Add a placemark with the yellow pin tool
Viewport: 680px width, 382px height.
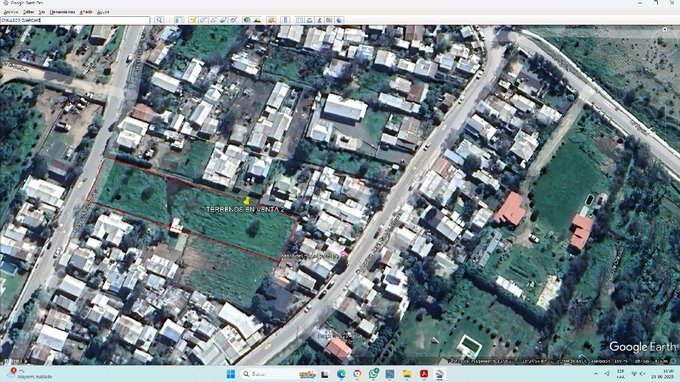(193, 20)
